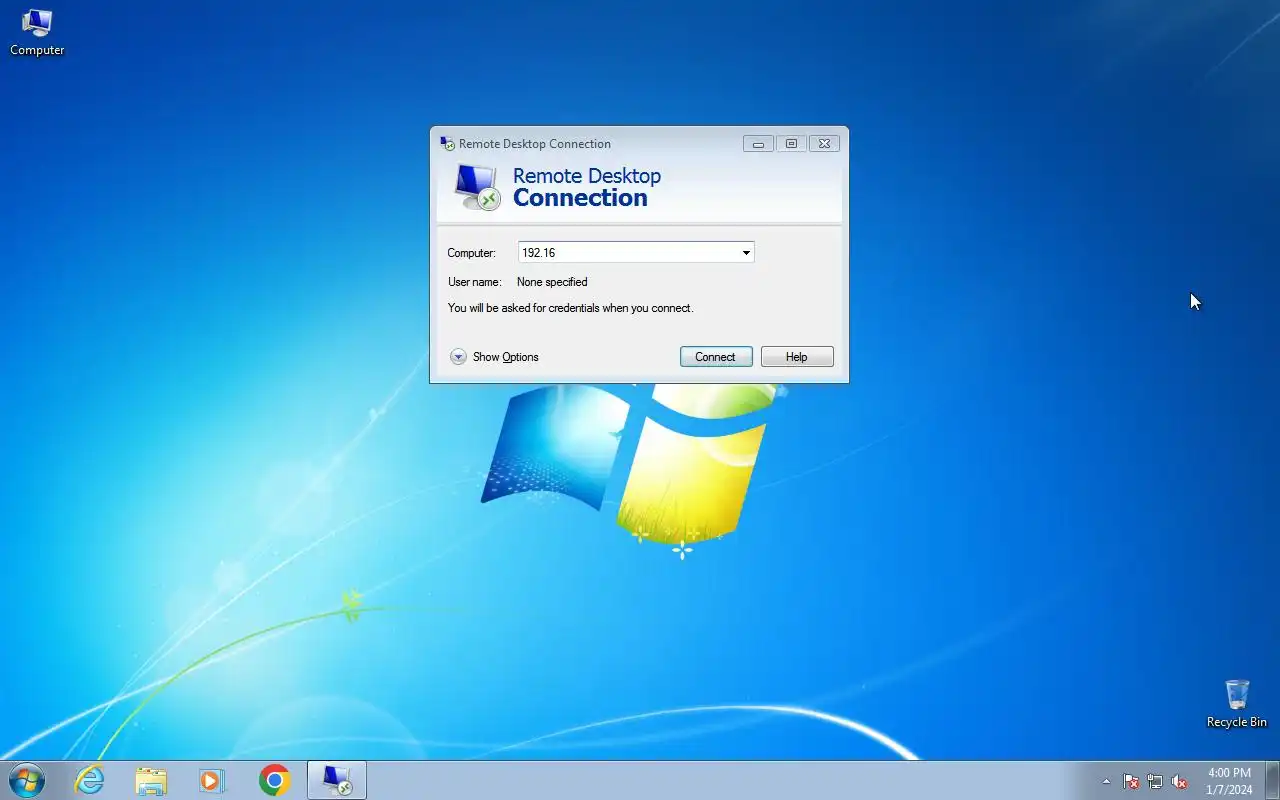1280x800 pixels.
Task: Click the window title 'Remote Desktop Connection'
Action: click(x=535, y=144)
